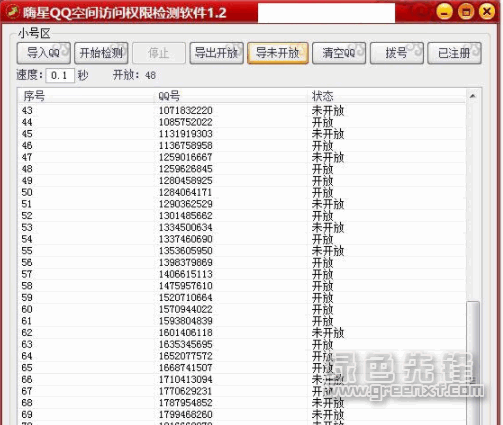Click the scrollbar up arrow

coord(473,96)
